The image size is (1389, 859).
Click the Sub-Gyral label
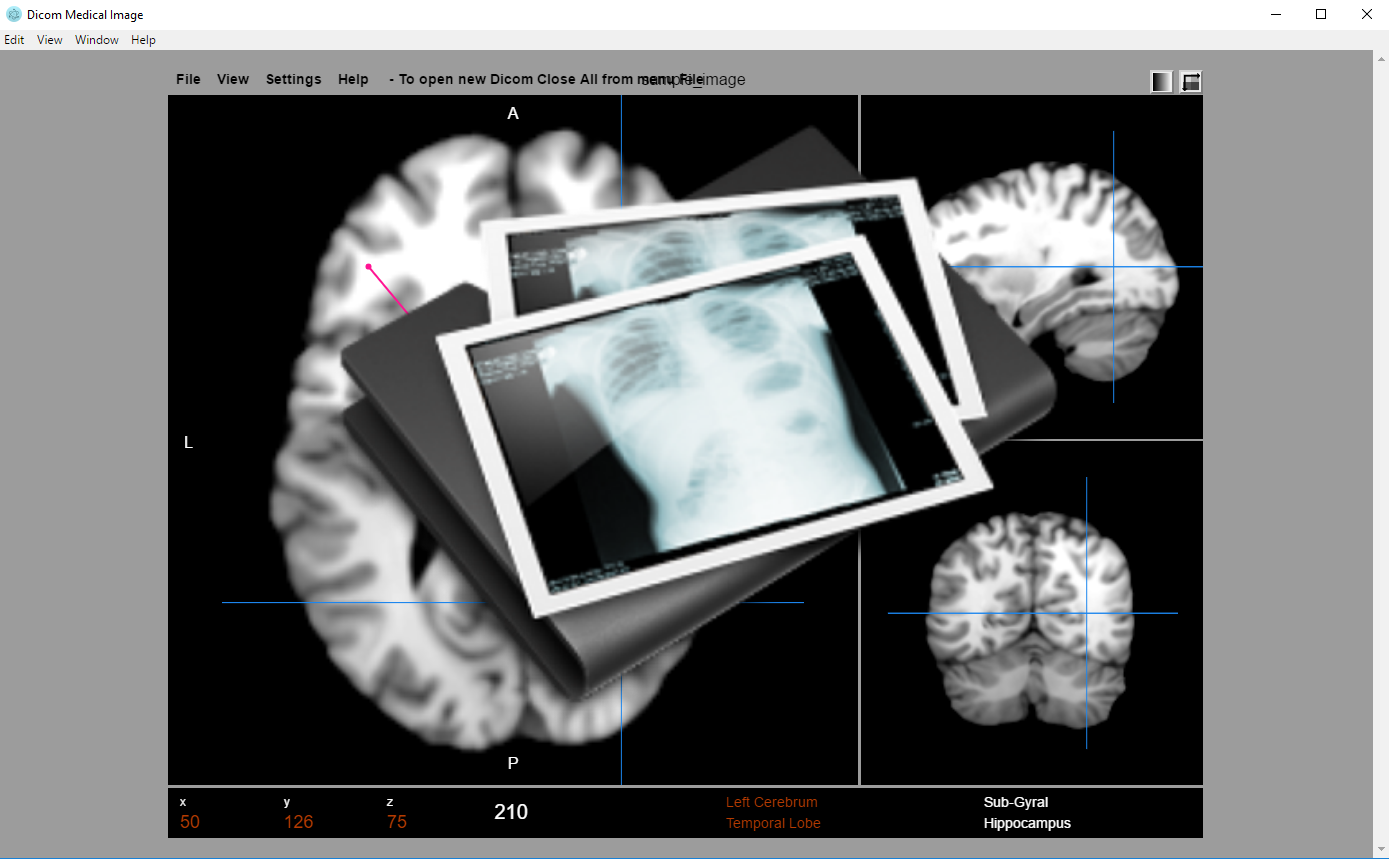[x=1016, y=802]
